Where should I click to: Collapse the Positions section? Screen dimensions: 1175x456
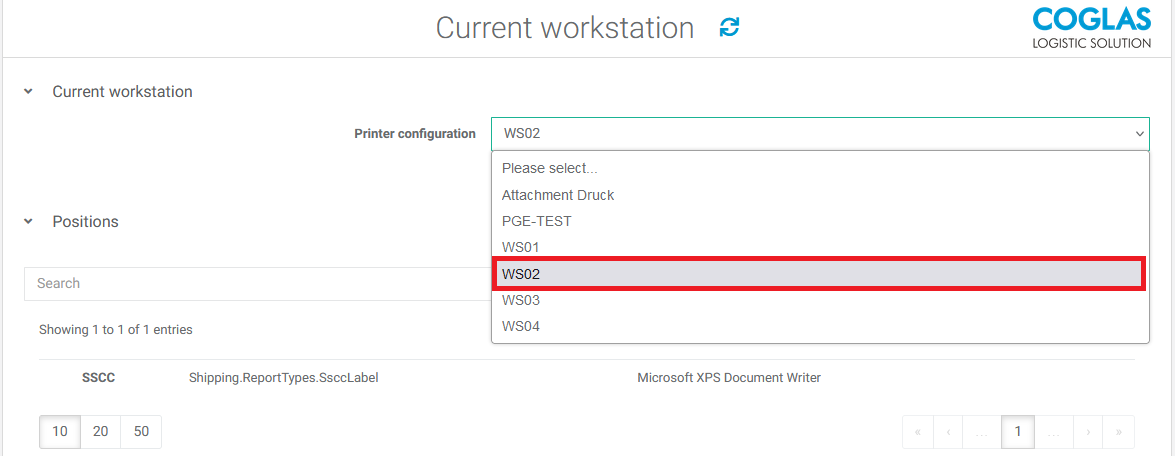click(x=29, y=222)
